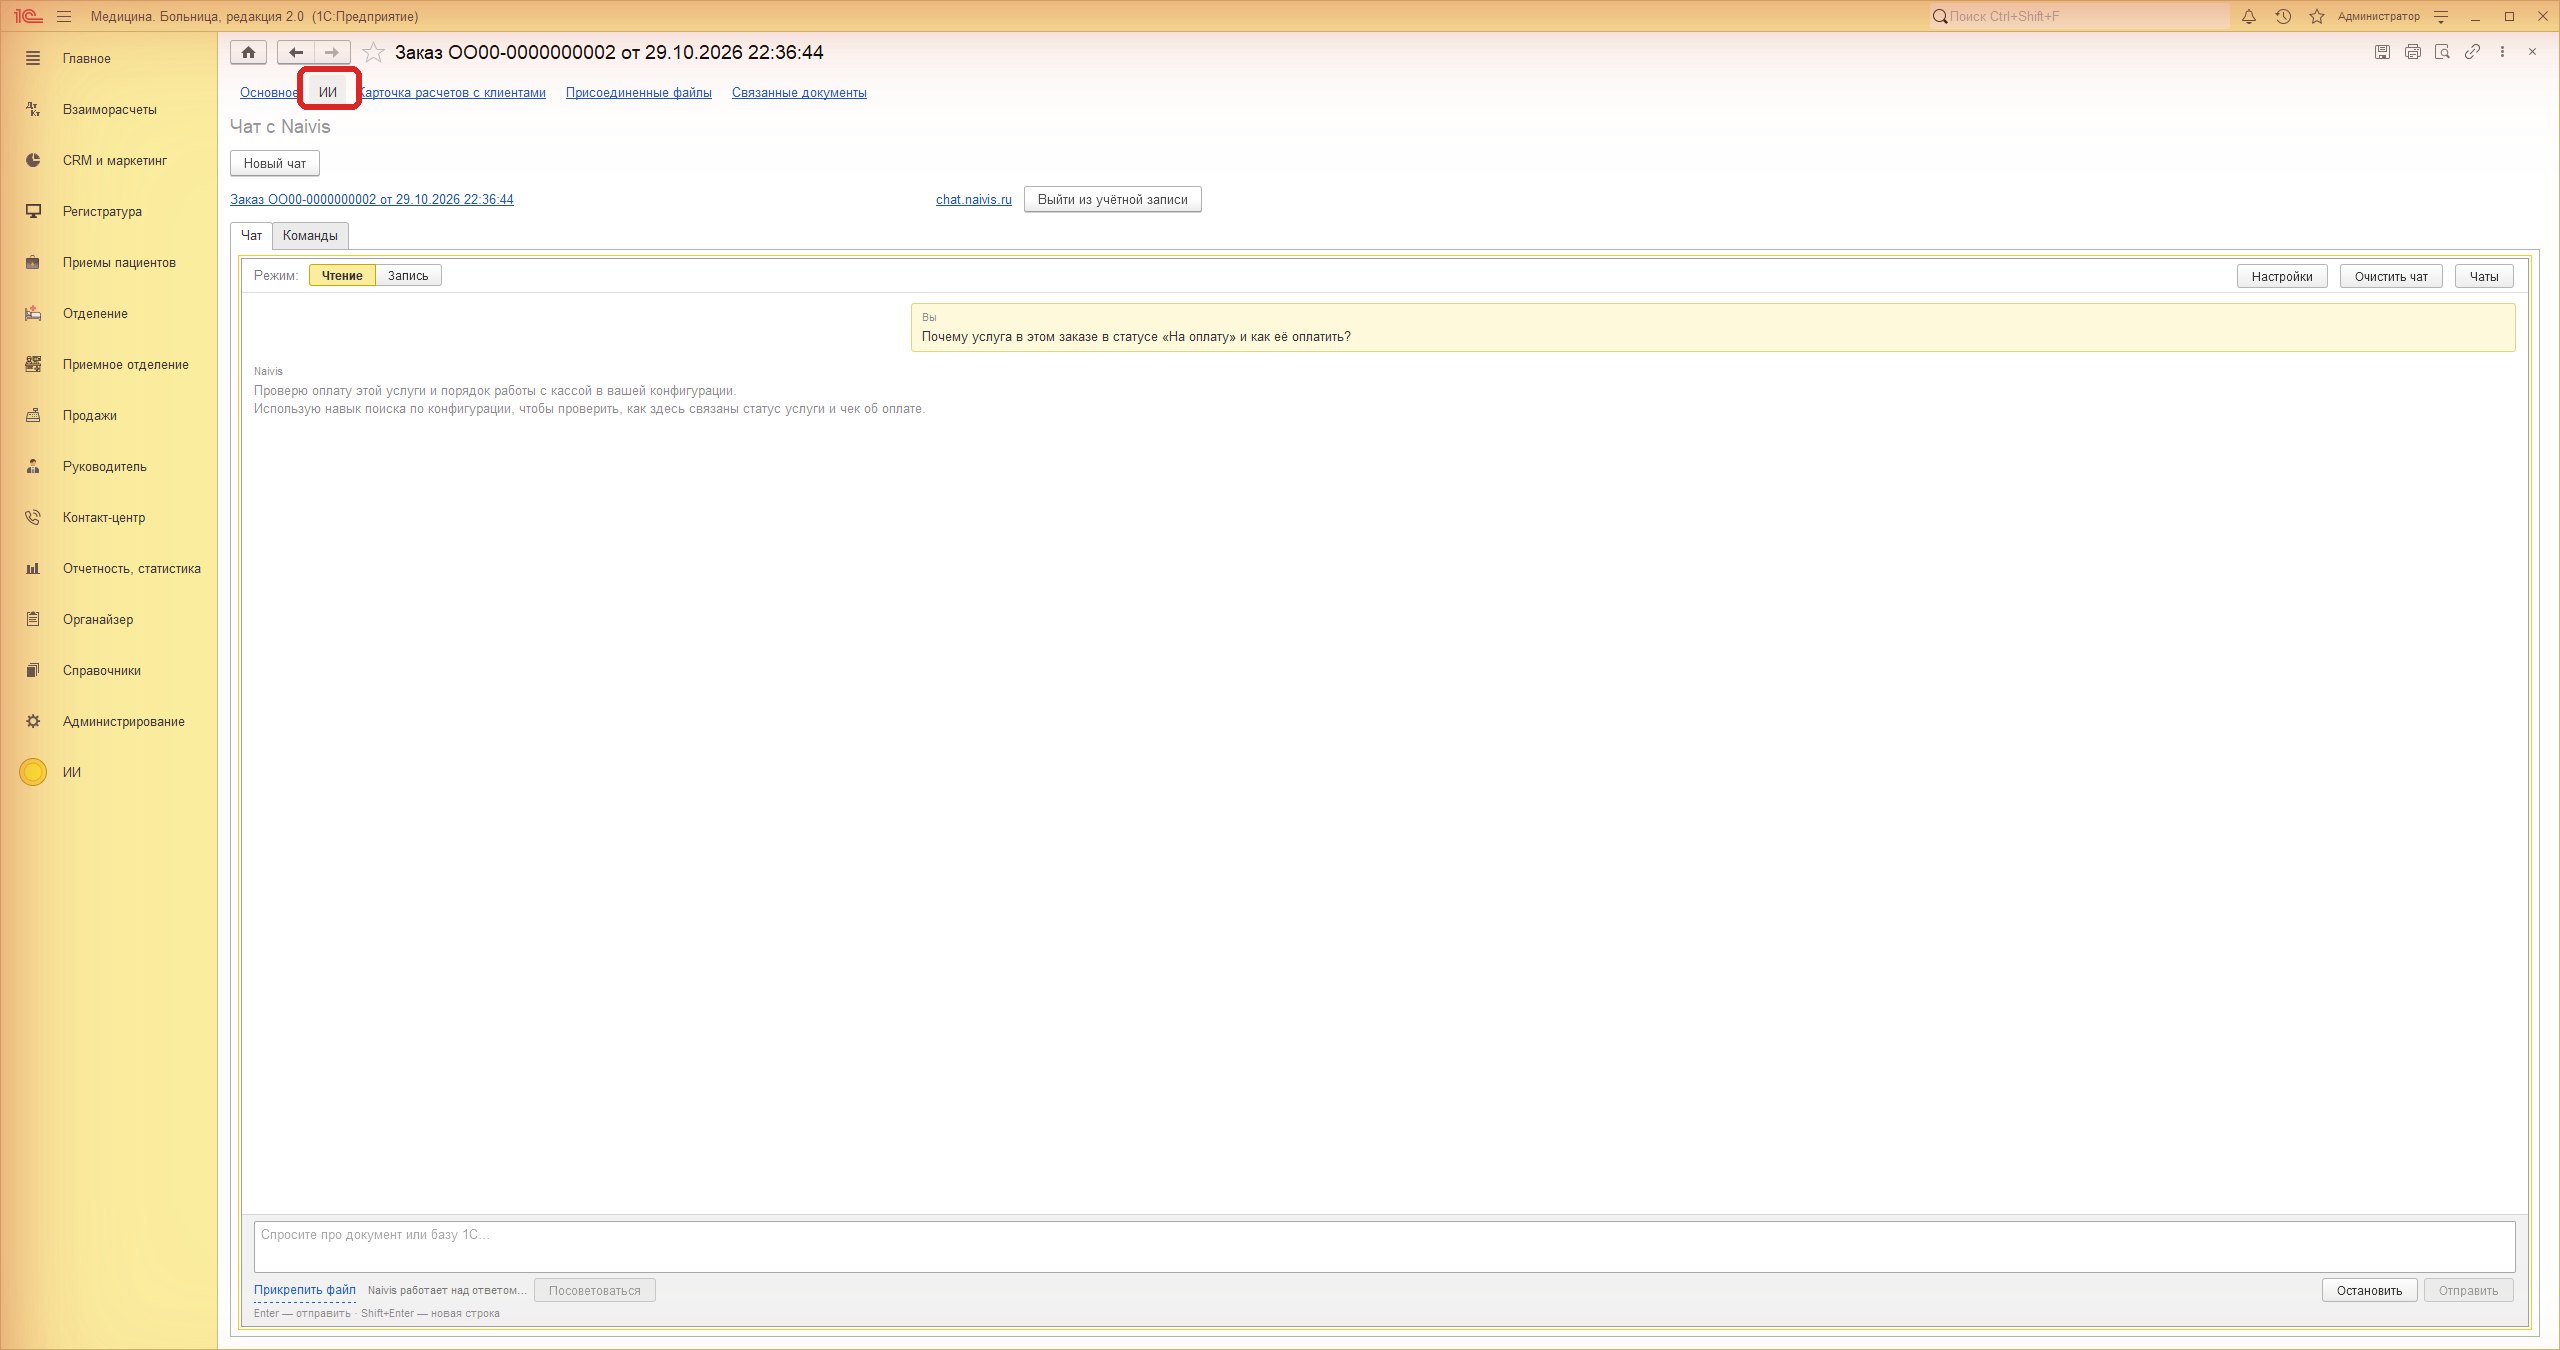
Task: Open Связанные документы link
Action: pyautogui.click(x=799, y=93)
